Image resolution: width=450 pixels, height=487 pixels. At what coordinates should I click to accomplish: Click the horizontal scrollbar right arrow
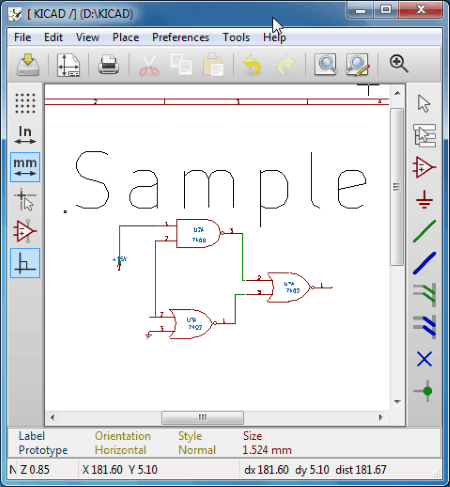(380, 417)
